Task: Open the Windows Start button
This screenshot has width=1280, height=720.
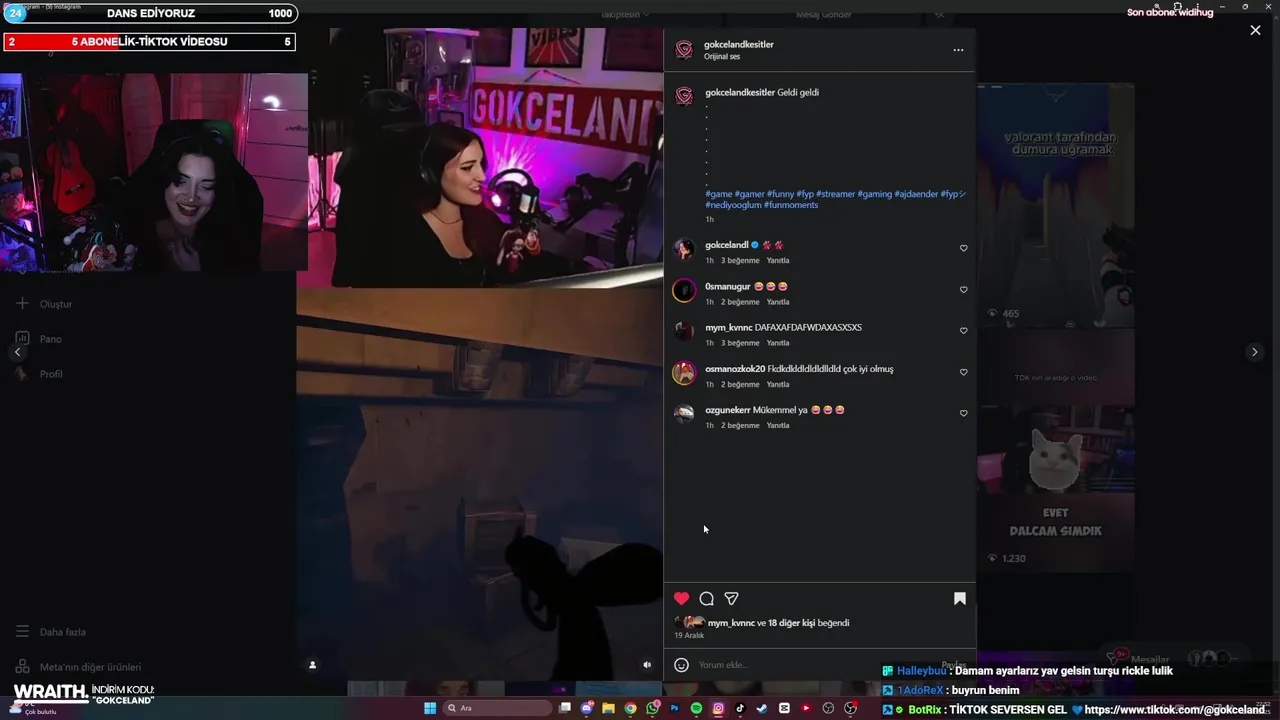Action: point(430,708)
